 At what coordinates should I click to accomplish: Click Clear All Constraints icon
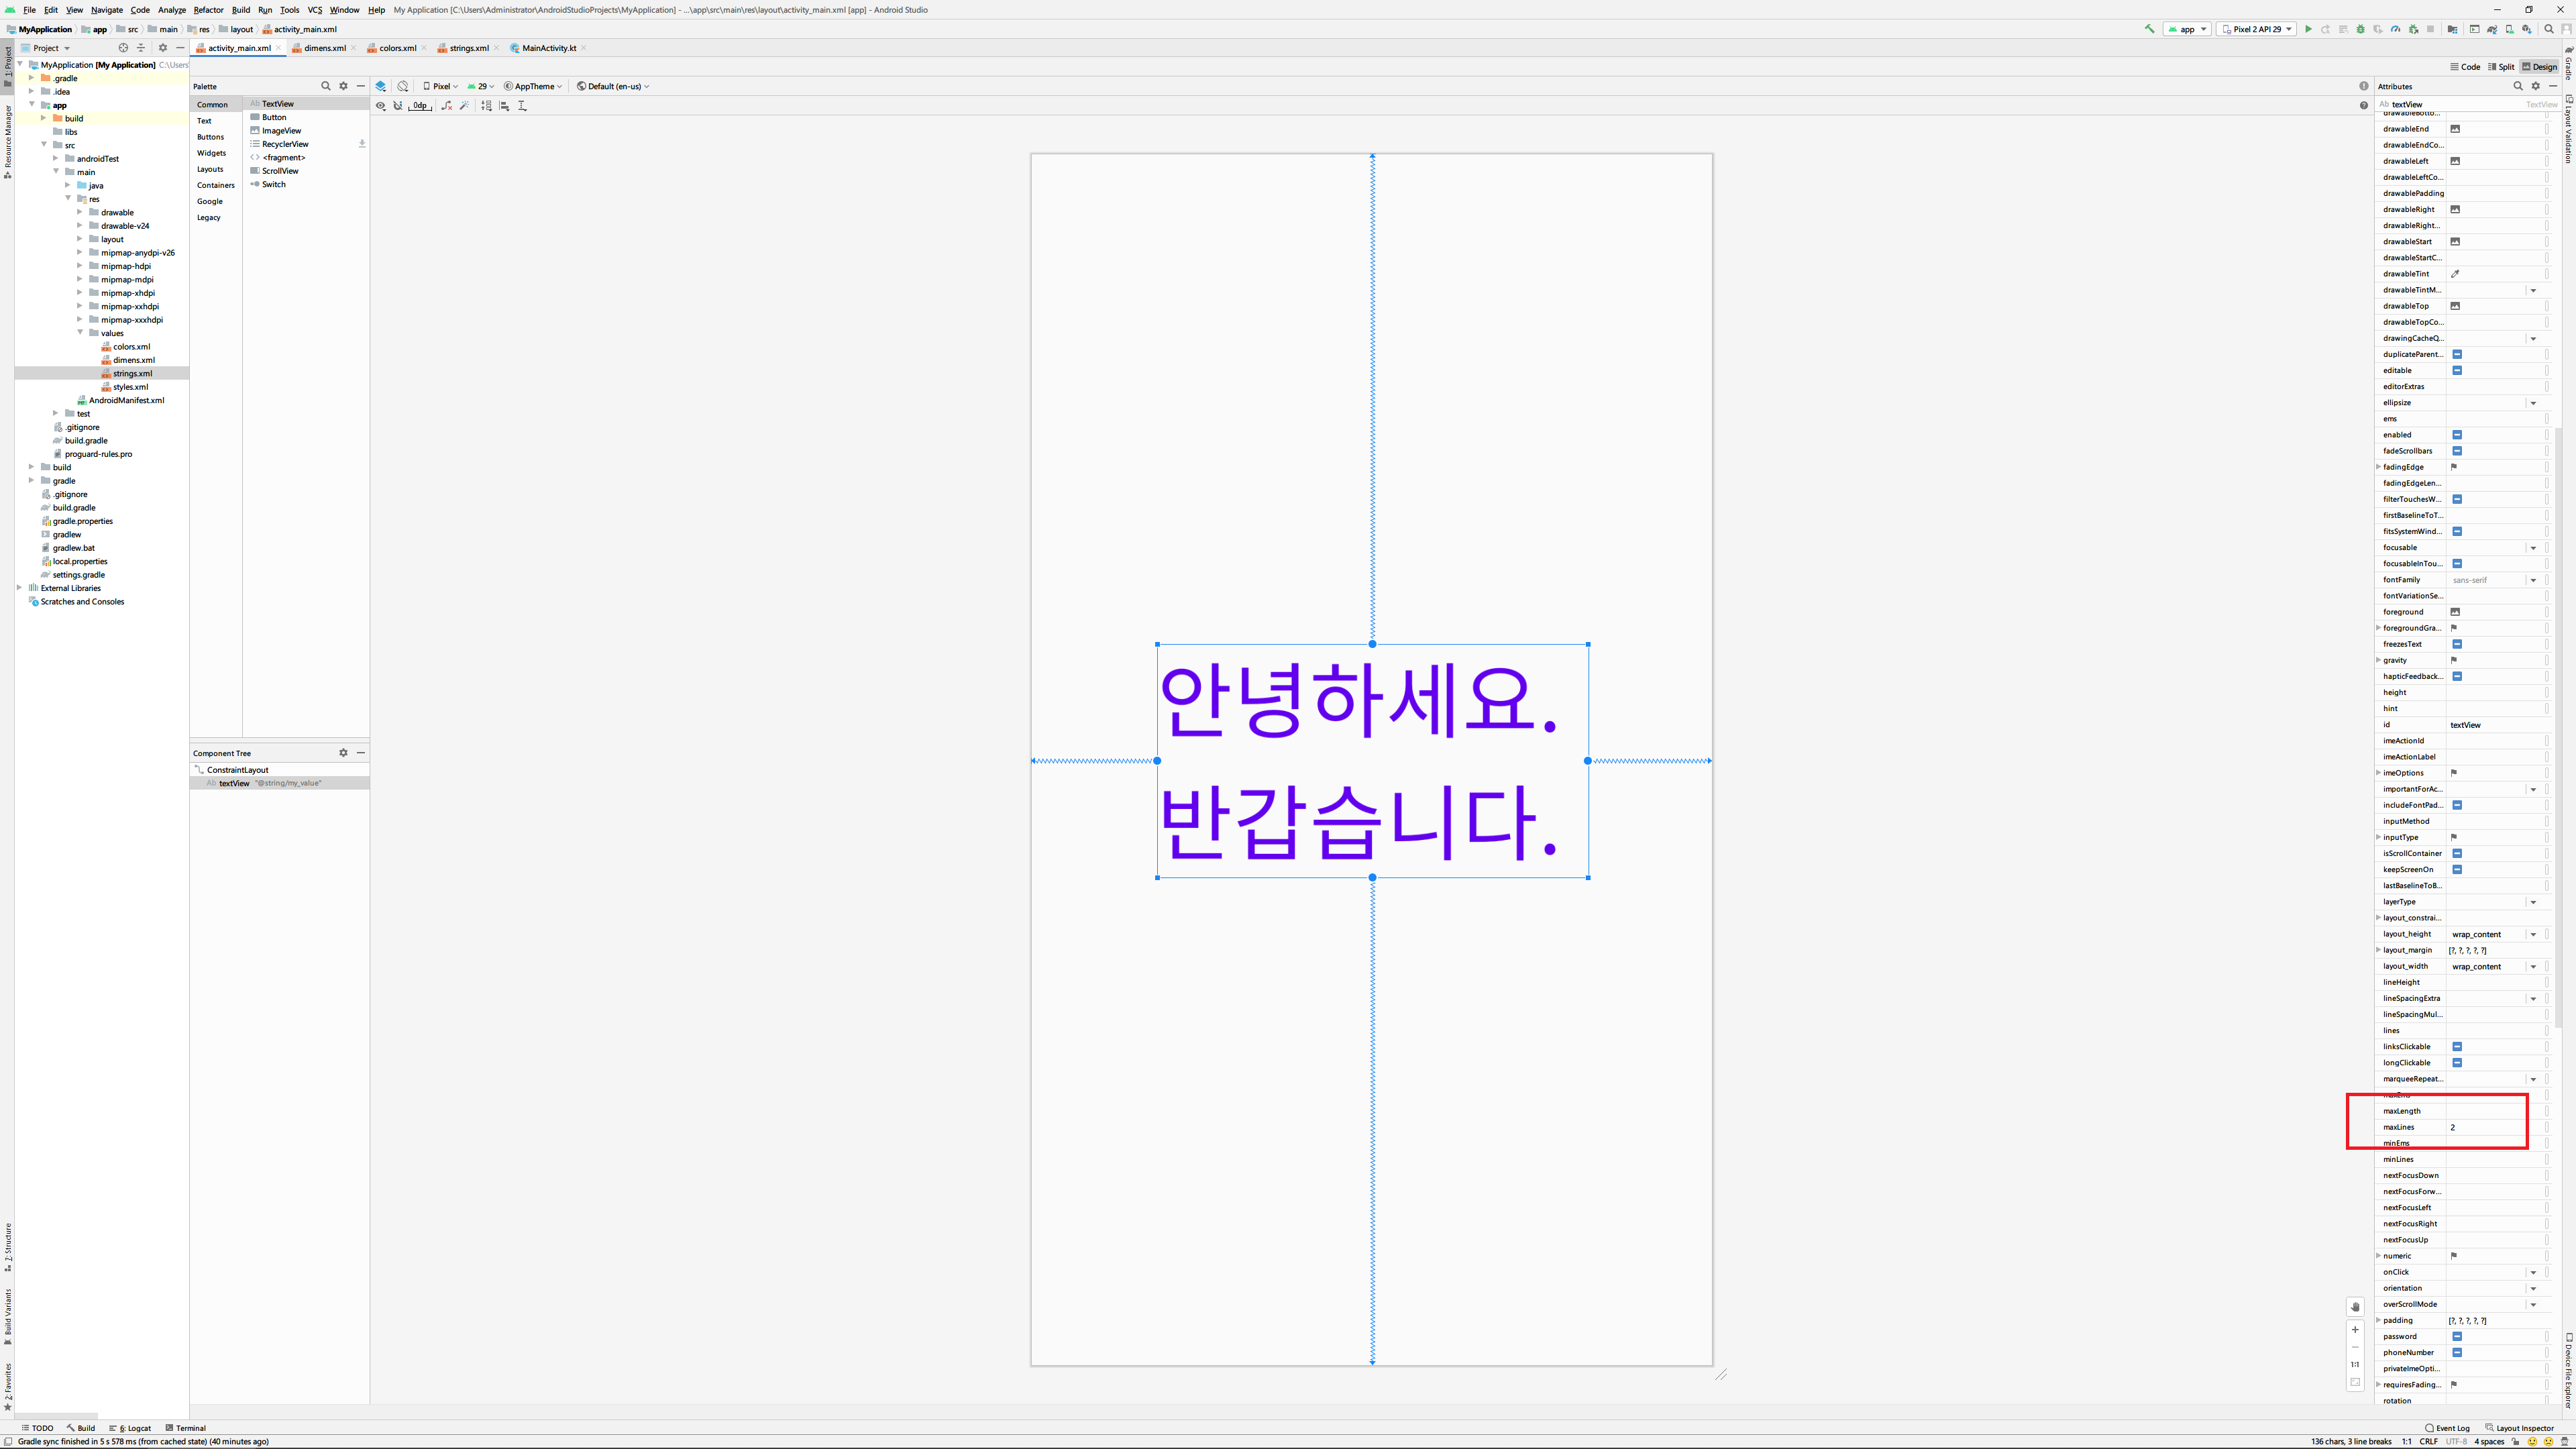point(446,106)
